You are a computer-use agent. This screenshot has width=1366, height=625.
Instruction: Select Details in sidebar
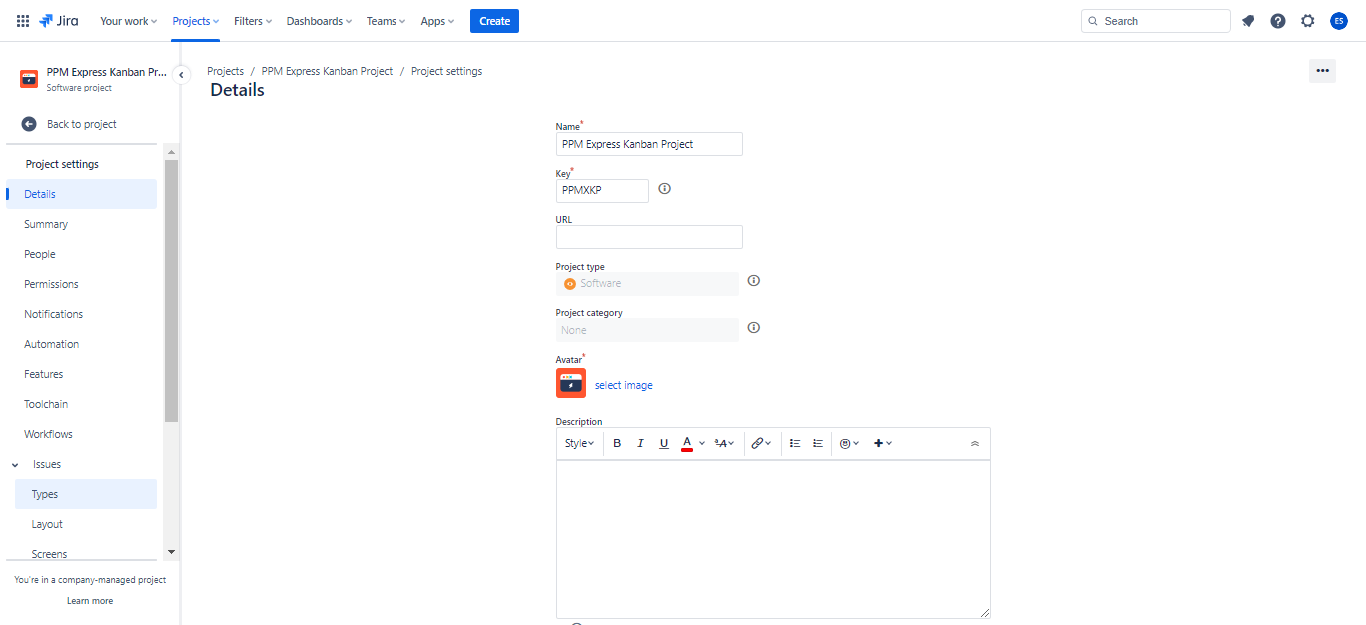pyautogui.click(x=82, y=194)
